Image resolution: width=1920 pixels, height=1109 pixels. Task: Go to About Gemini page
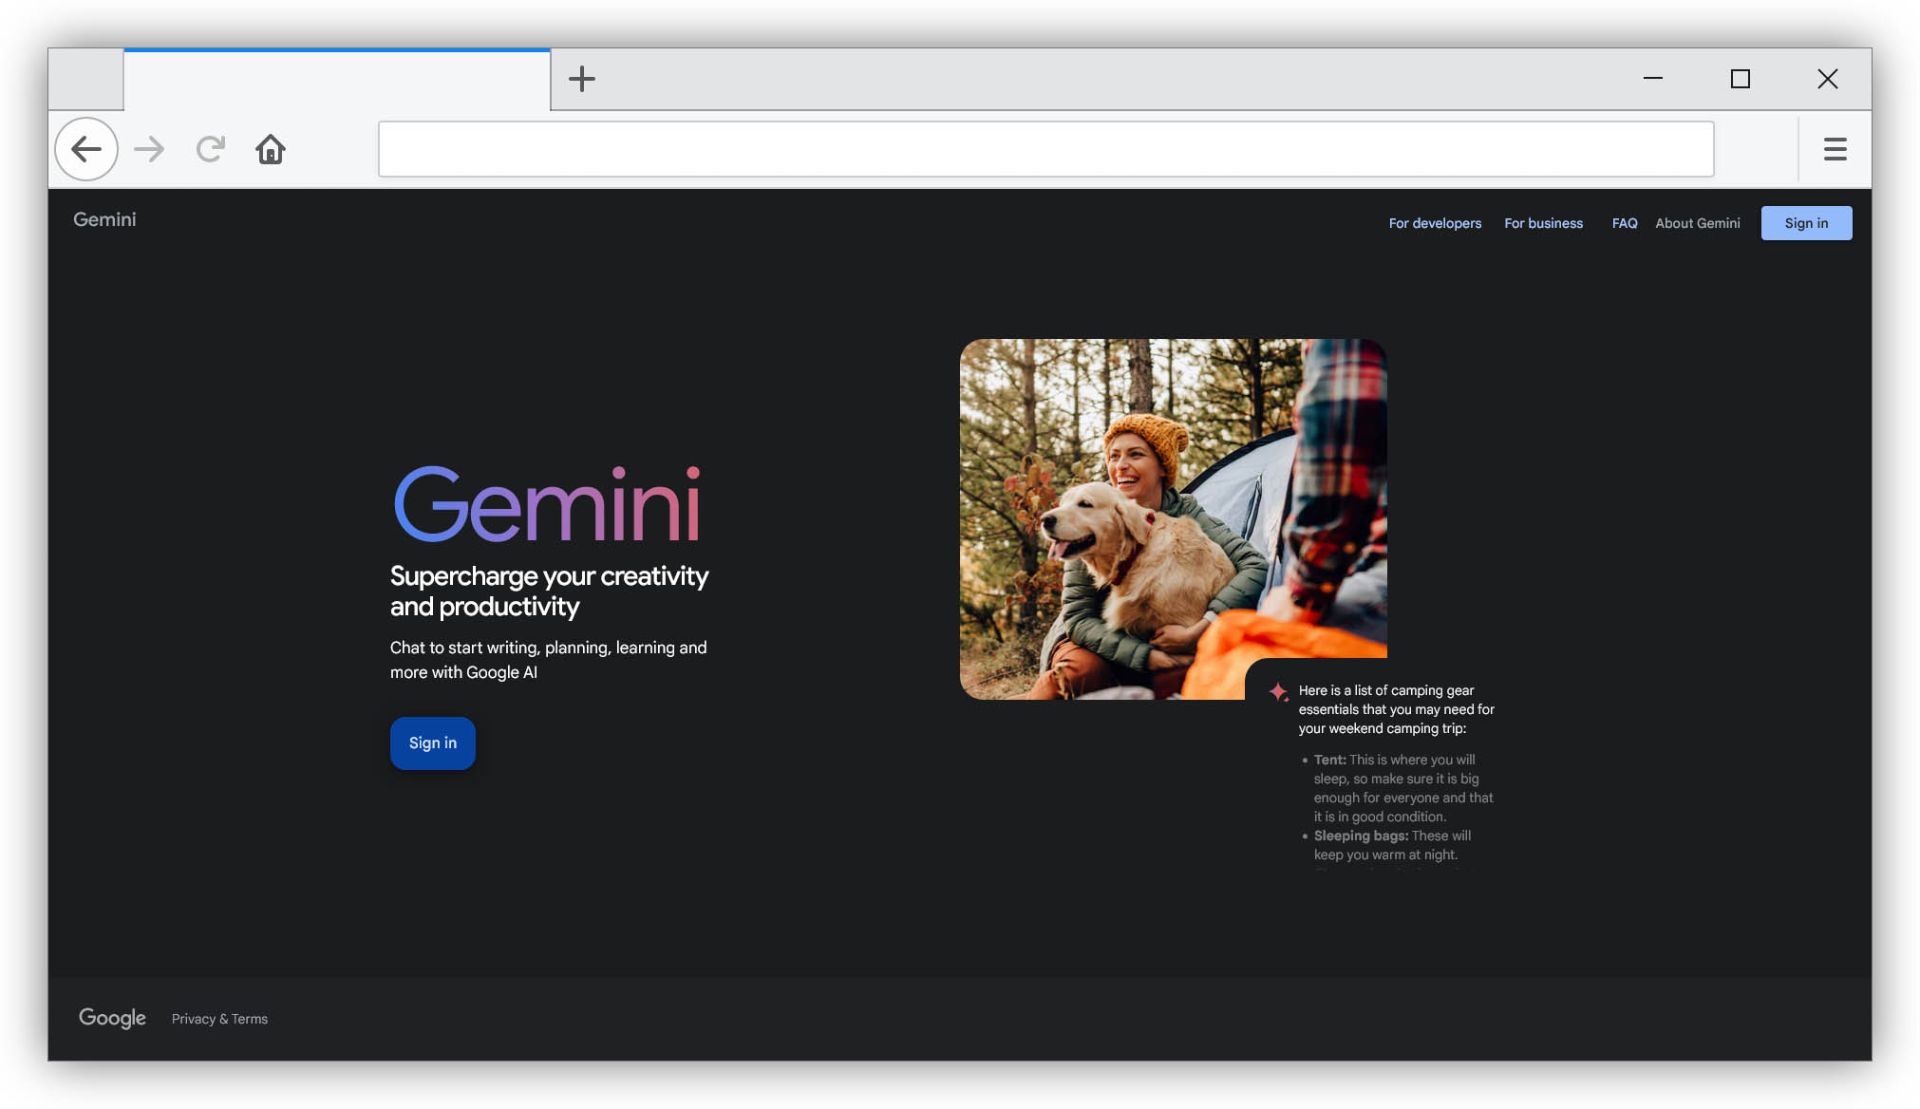pos(1697,223)
